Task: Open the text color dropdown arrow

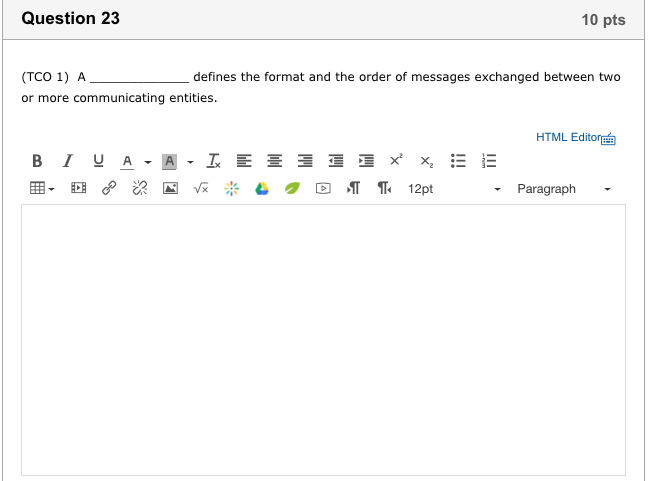Action: pyautogui.click(x=148, y=162)
